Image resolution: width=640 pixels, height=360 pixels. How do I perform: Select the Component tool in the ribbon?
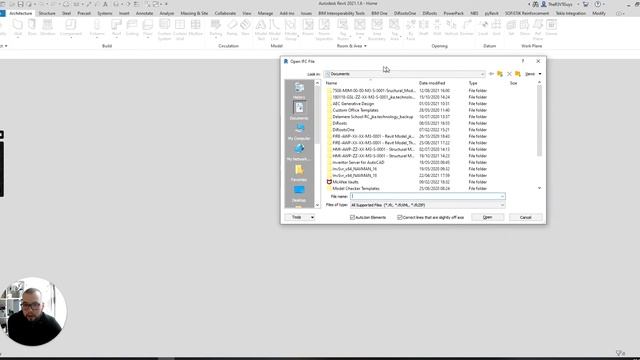coord(71,28)
